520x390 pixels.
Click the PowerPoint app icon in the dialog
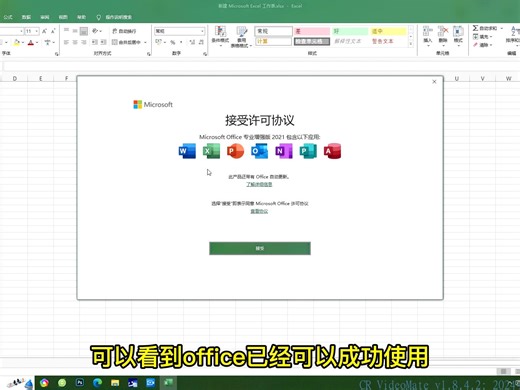pyautogui.click(x=235, y=151)
